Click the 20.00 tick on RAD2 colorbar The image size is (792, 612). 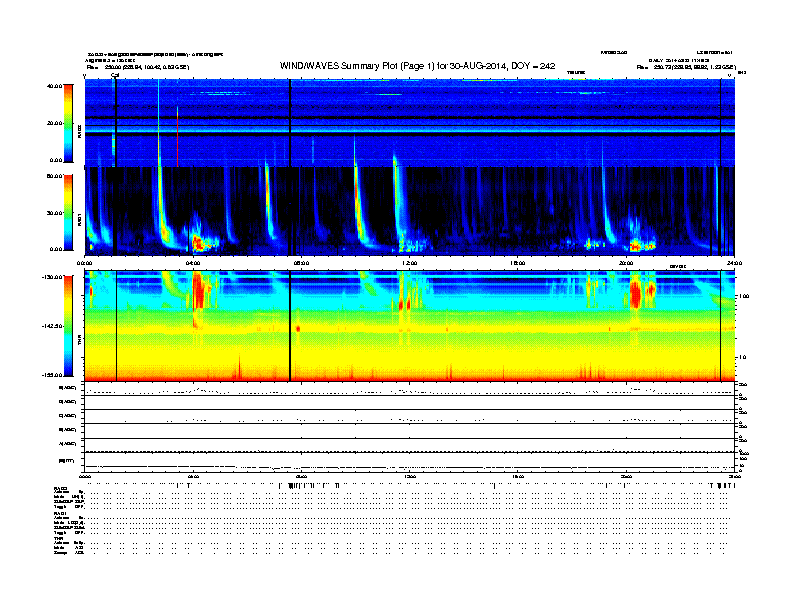(54, 123)
